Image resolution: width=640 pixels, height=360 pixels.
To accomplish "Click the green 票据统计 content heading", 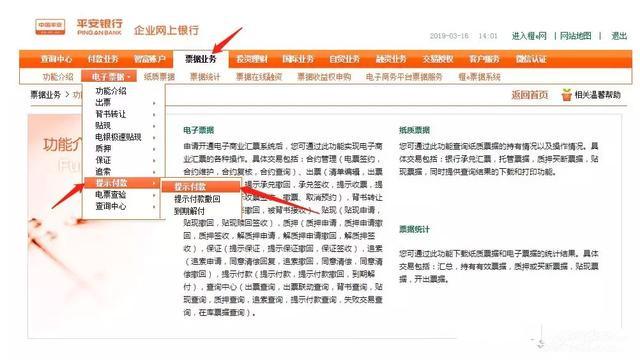I will [414, 229].
